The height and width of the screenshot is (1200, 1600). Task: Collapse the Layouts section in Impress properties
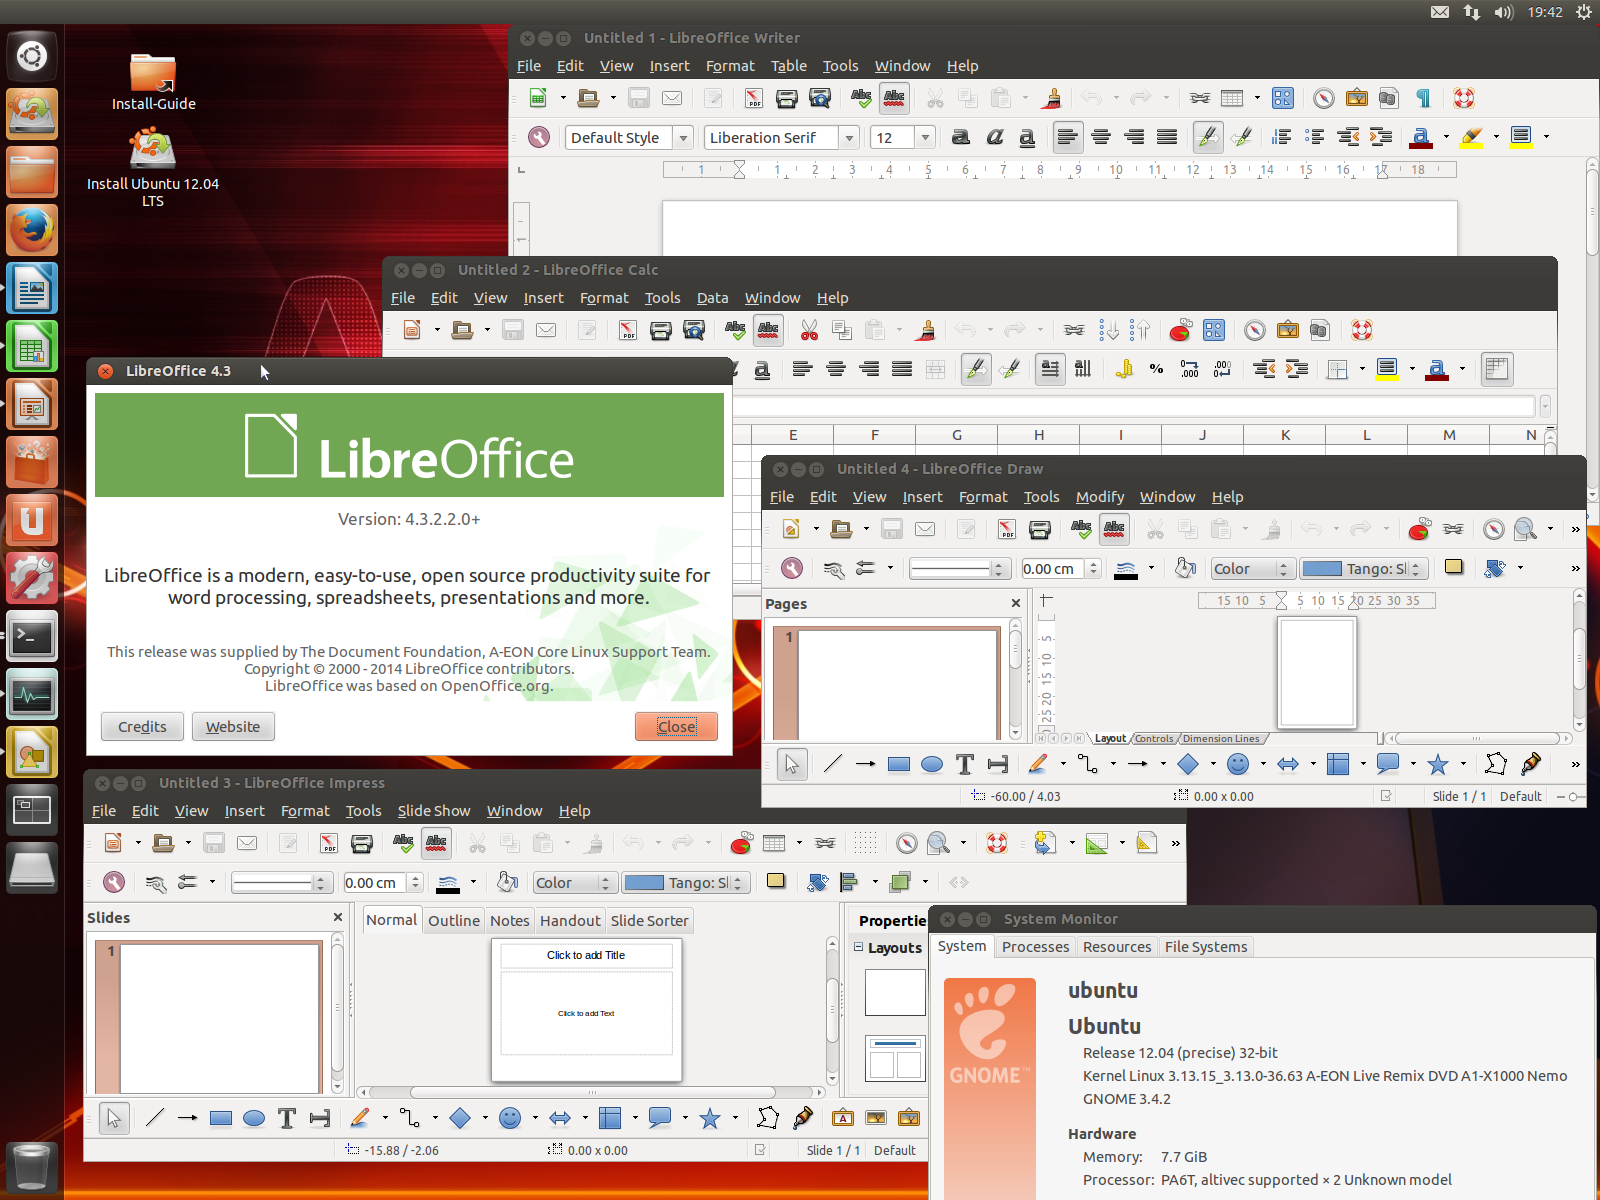tap(858, 947)
